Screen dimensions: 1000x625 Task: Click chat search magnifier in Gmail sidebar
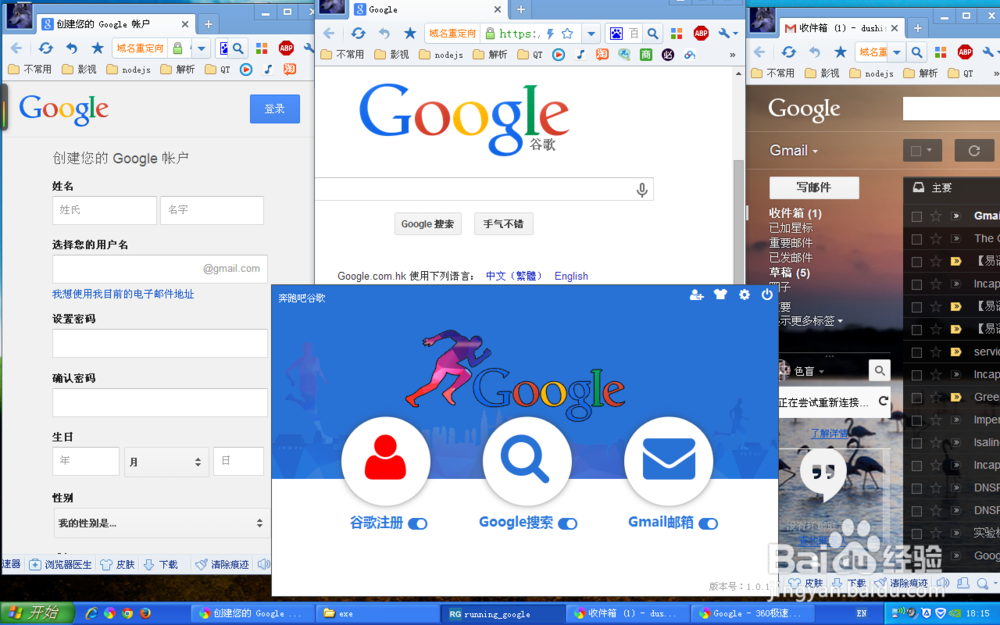pos(879,370)
